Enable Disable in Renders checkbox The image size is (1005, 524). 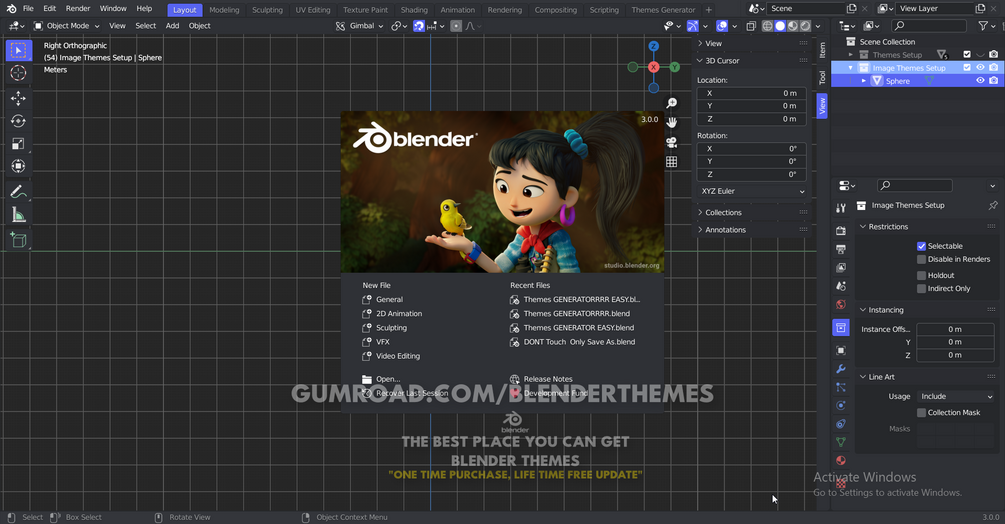[922, 259]
